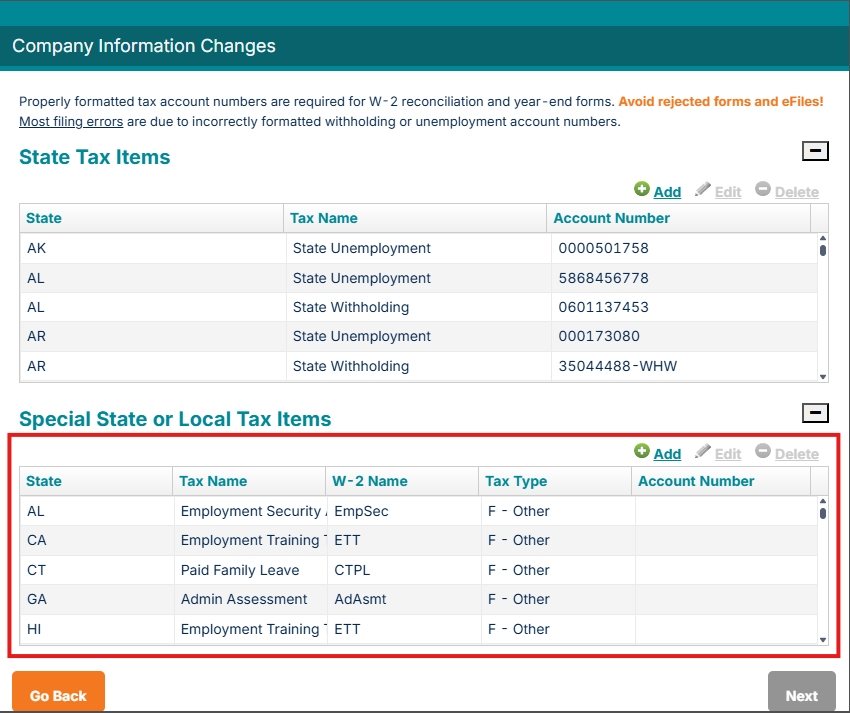Viewport: 850px width, 713px height.
Task: Select the CT state cell
Action: [x=97, y=570]
